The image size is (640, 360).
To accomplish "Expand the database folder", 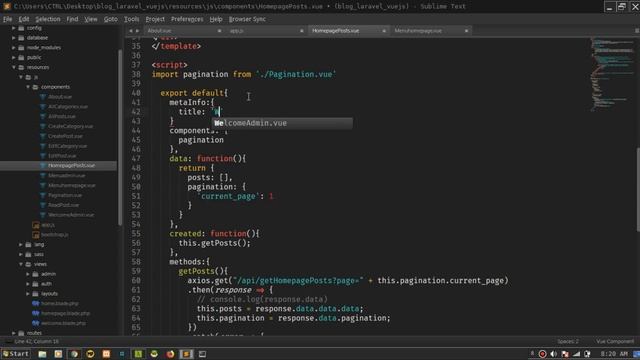I will pyautogui.click(x=14, y=38).
